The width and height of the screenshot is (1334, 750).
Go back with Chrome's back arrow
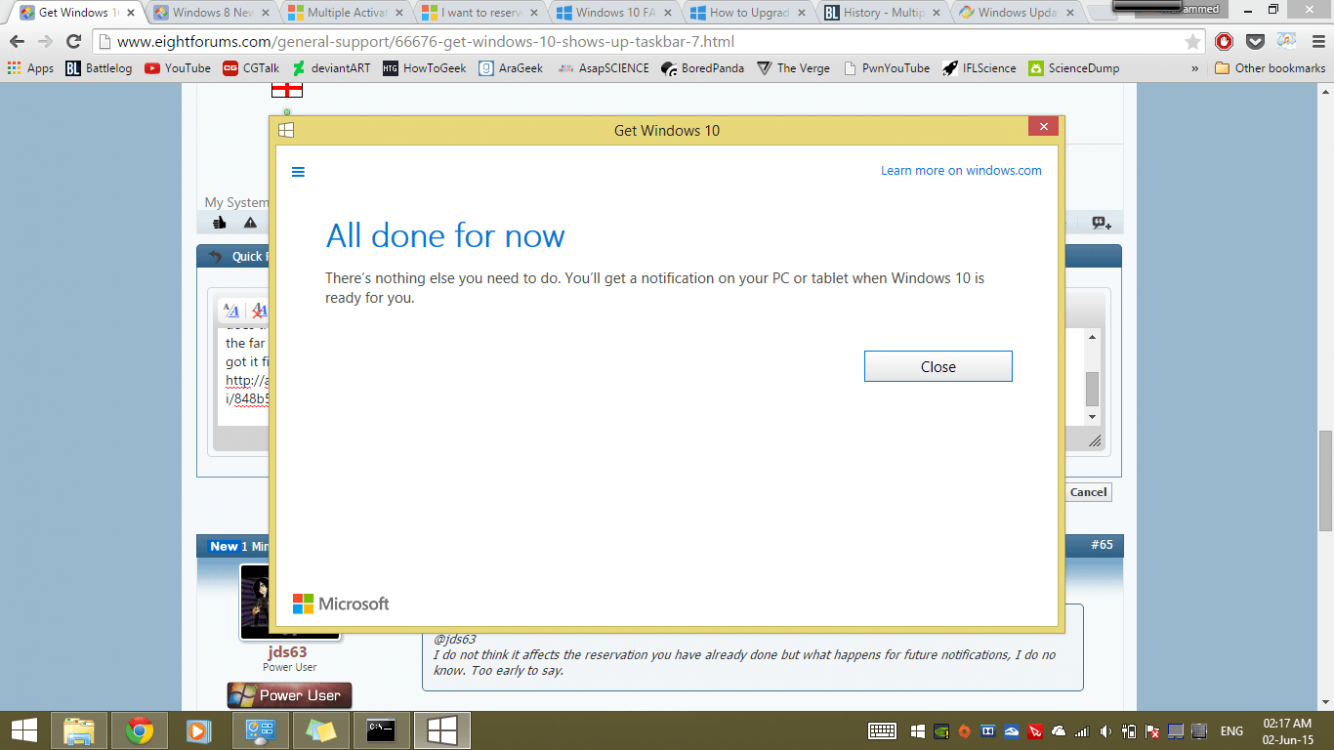pyautogui.click(x=17, y=42)
